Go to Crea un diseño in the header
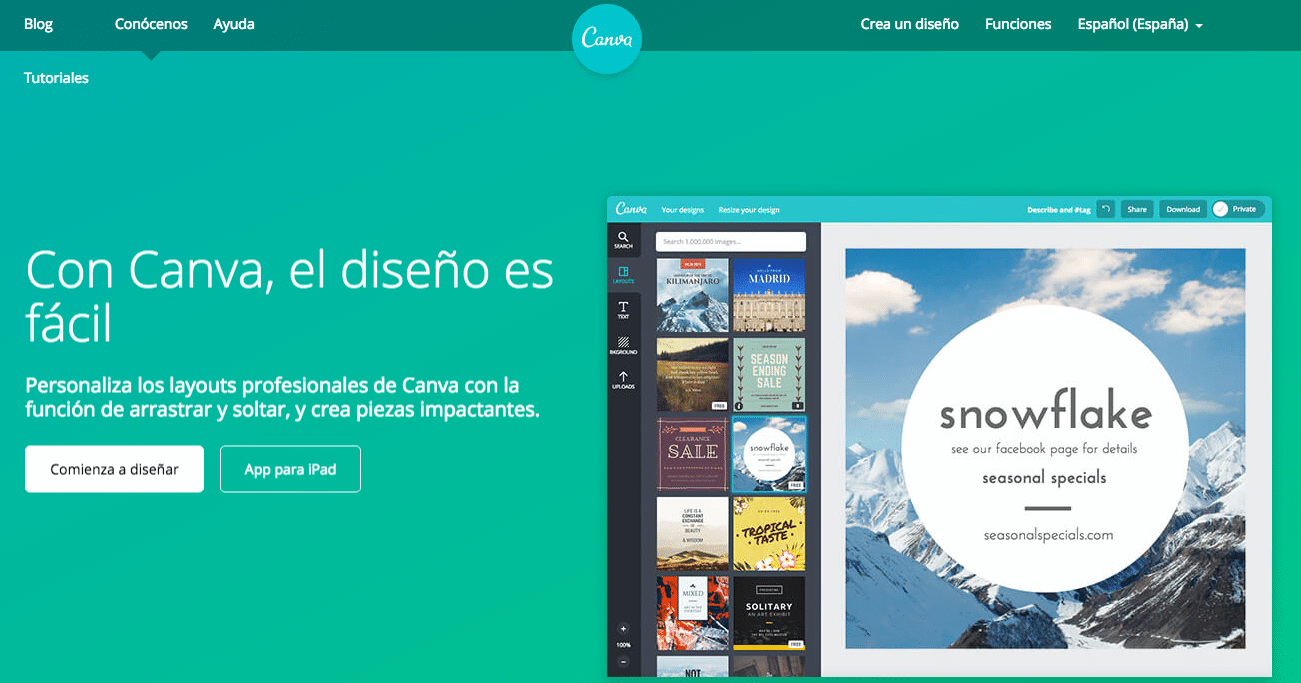Screen dimensions: 1301x683 (909, 24)
